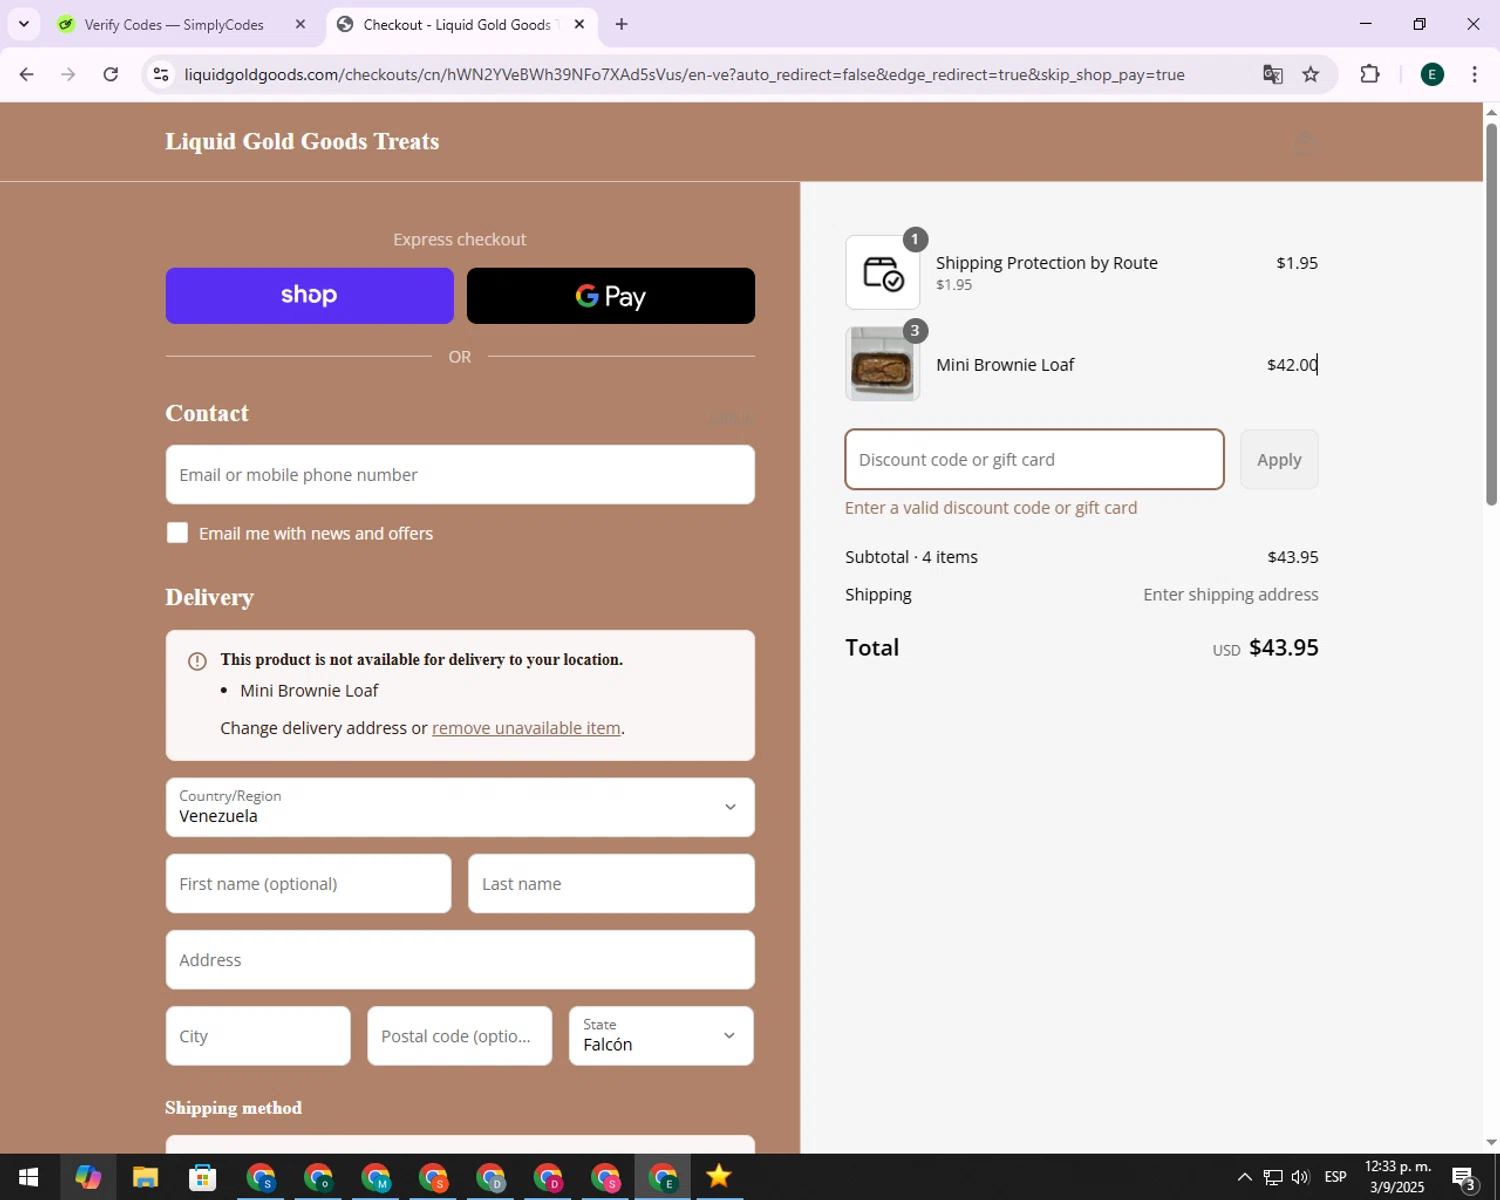
Task: Pay with the Google Pay button
Action: 611,296
